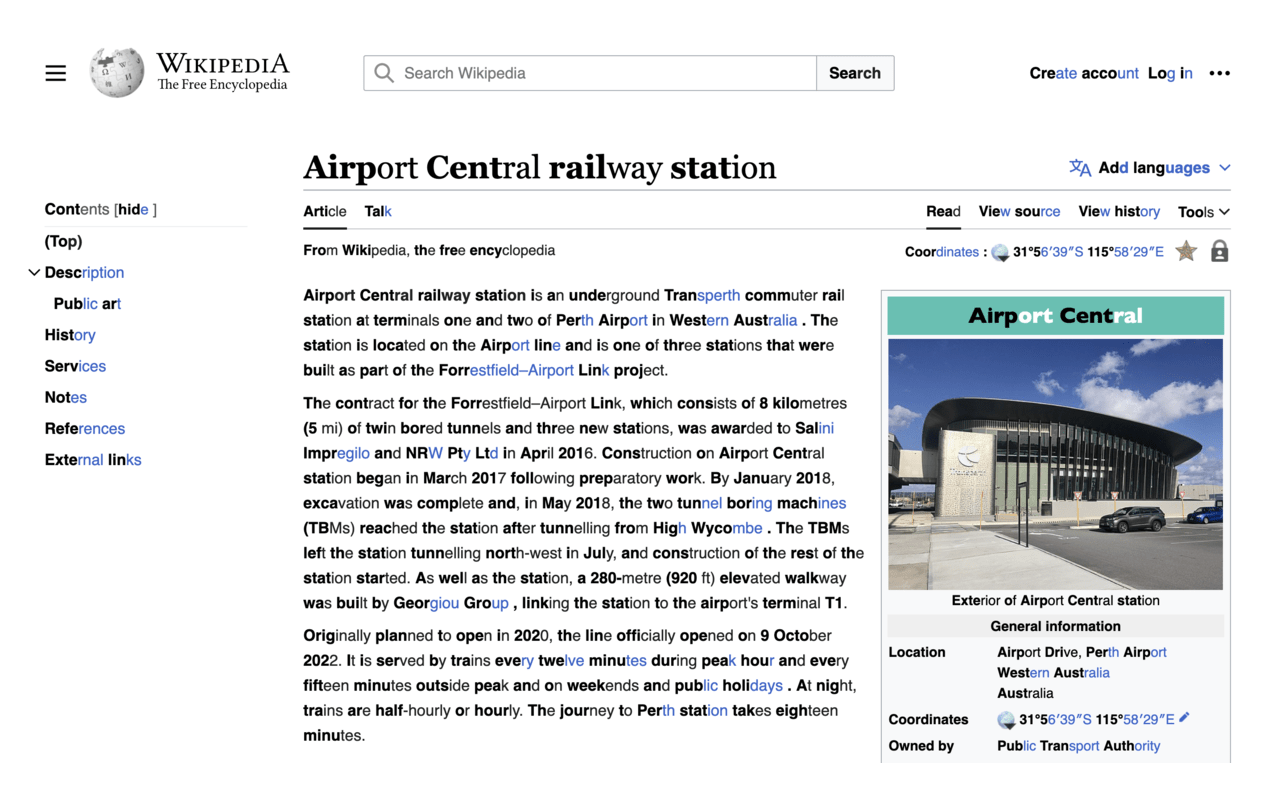Screen dimensions: 1280x800
Task: Click the globe icon in infobox coordinates
Action: (x=1006, y=719)
